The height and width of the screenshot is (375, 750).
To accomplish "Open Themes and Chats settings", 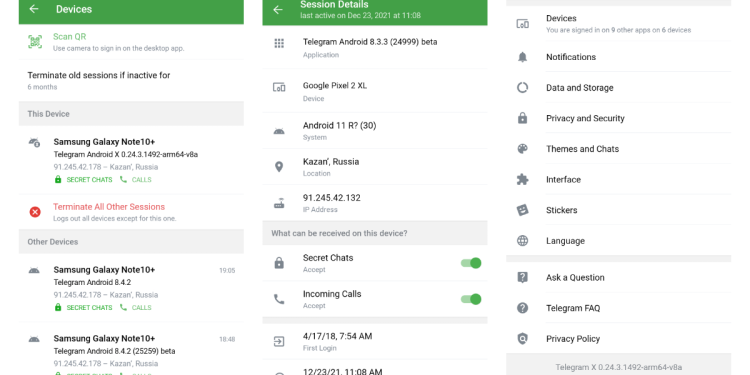I will pos(618,149).
